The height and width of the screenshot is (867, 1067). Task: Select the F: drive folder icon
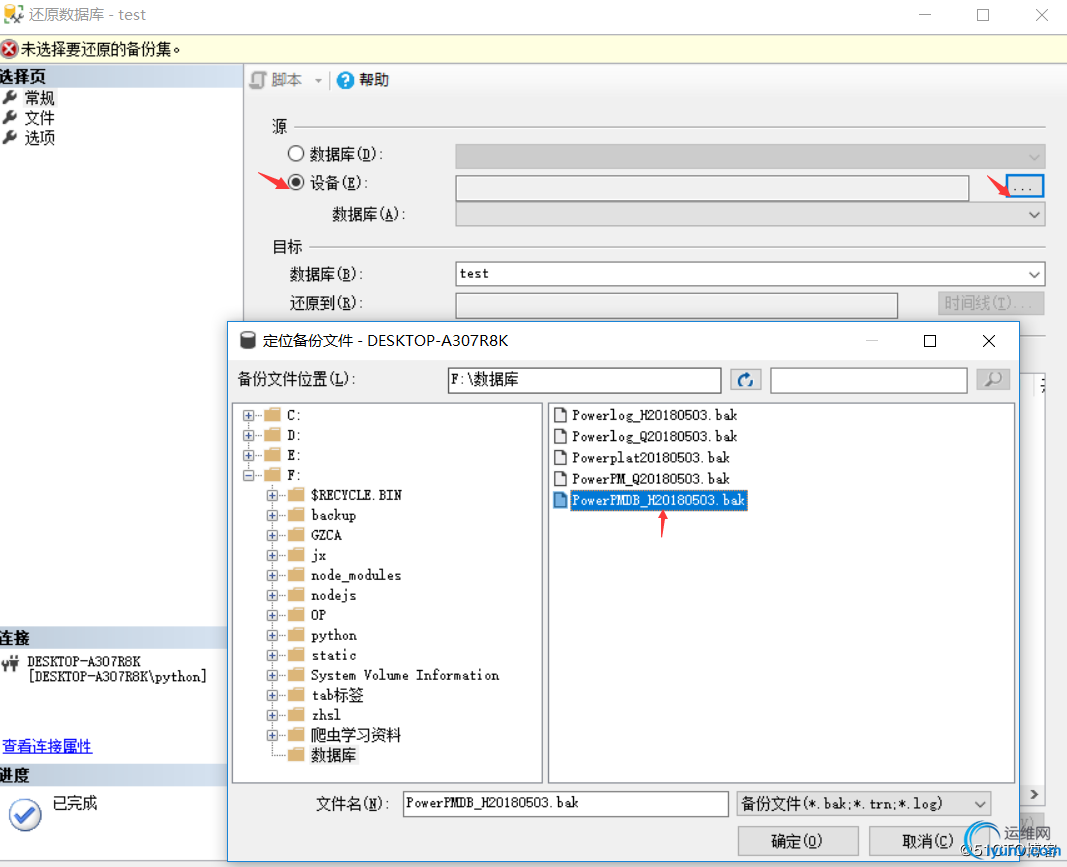pos(272,474)
